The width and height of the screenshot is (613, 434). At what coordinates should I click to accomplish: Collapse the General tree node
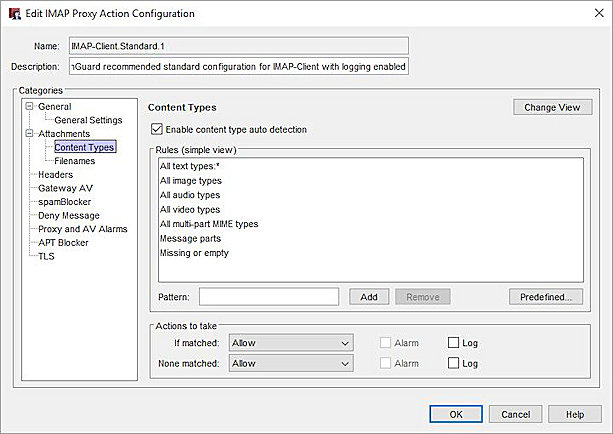pyautogui.click(x=30, y=106)
